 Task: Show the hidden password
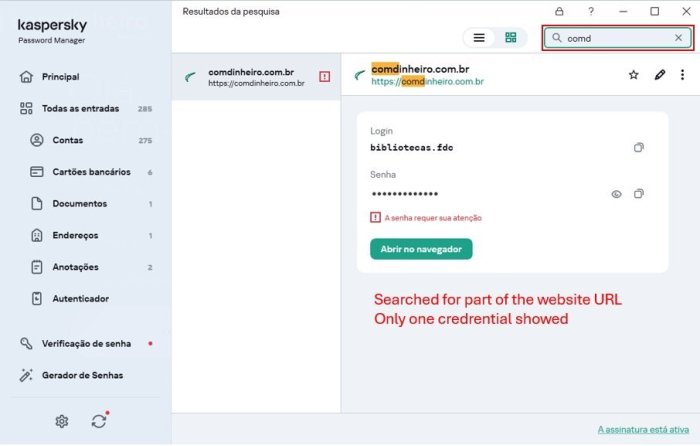click(x=616, y=194)
